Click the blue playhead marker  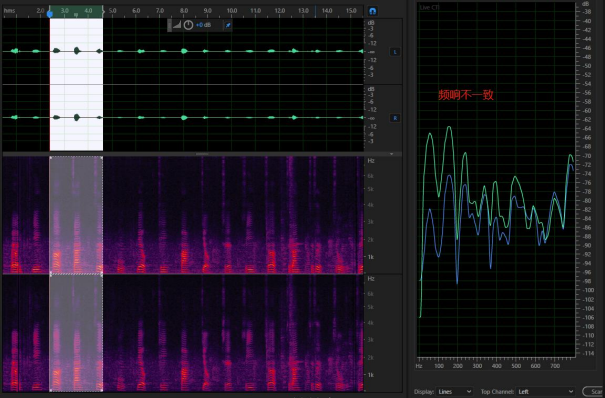coord(49,14)
